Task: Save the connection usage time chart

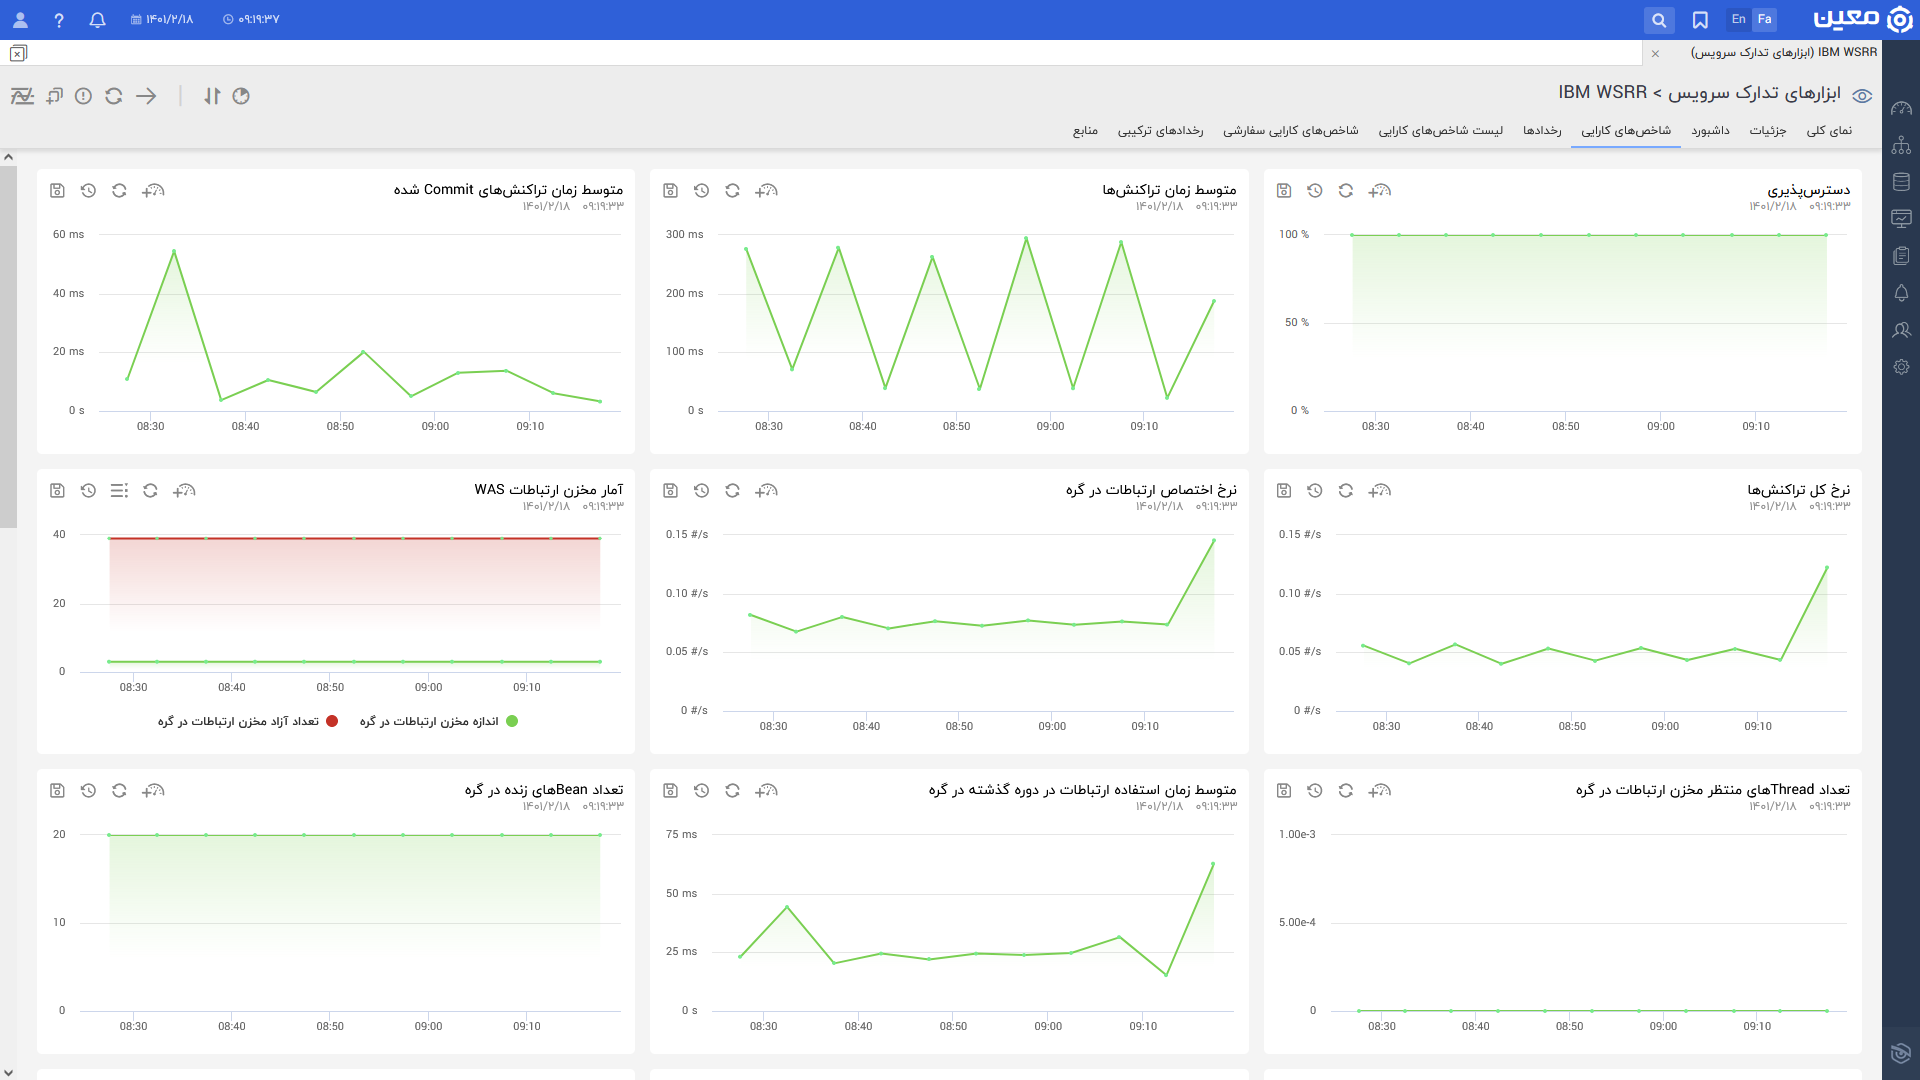Action: [x=671, y=790]
